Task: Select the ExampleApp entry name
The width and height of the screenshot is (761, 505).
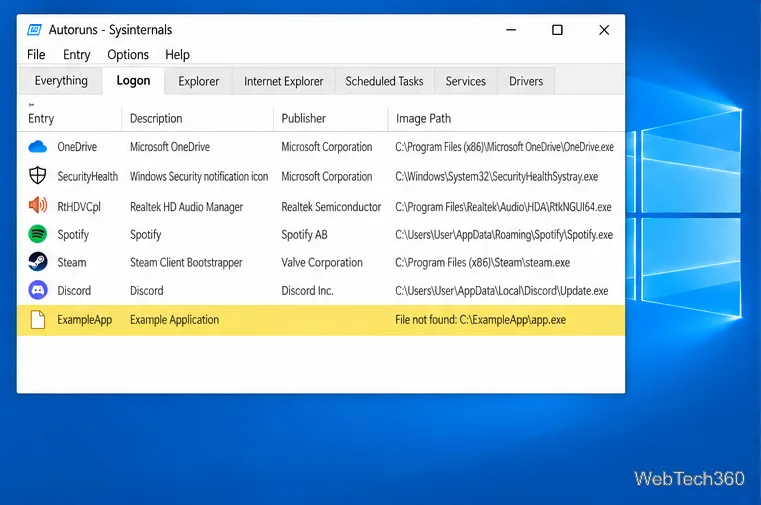Action: (84, 320)
